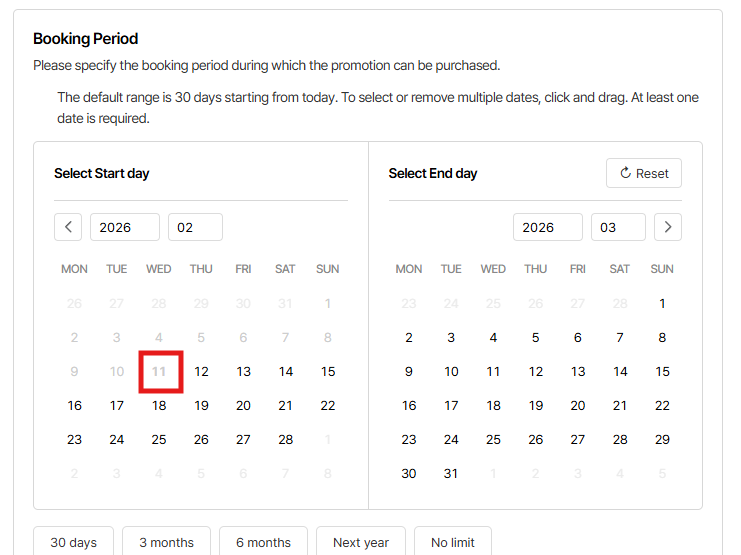Set range with 6 months preset
The image size is (741, 555).
pos(263,542)
